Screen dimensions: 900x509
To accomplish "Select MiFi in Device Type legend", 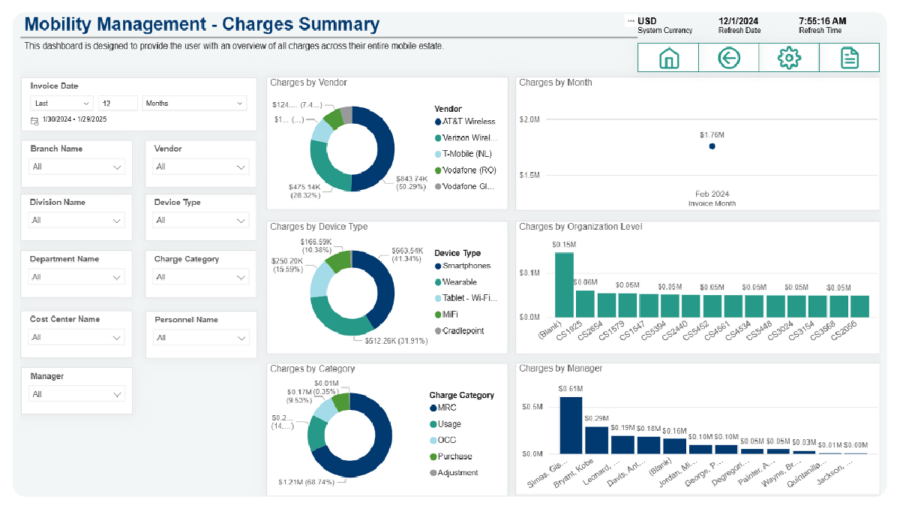I will pos(447,314).
